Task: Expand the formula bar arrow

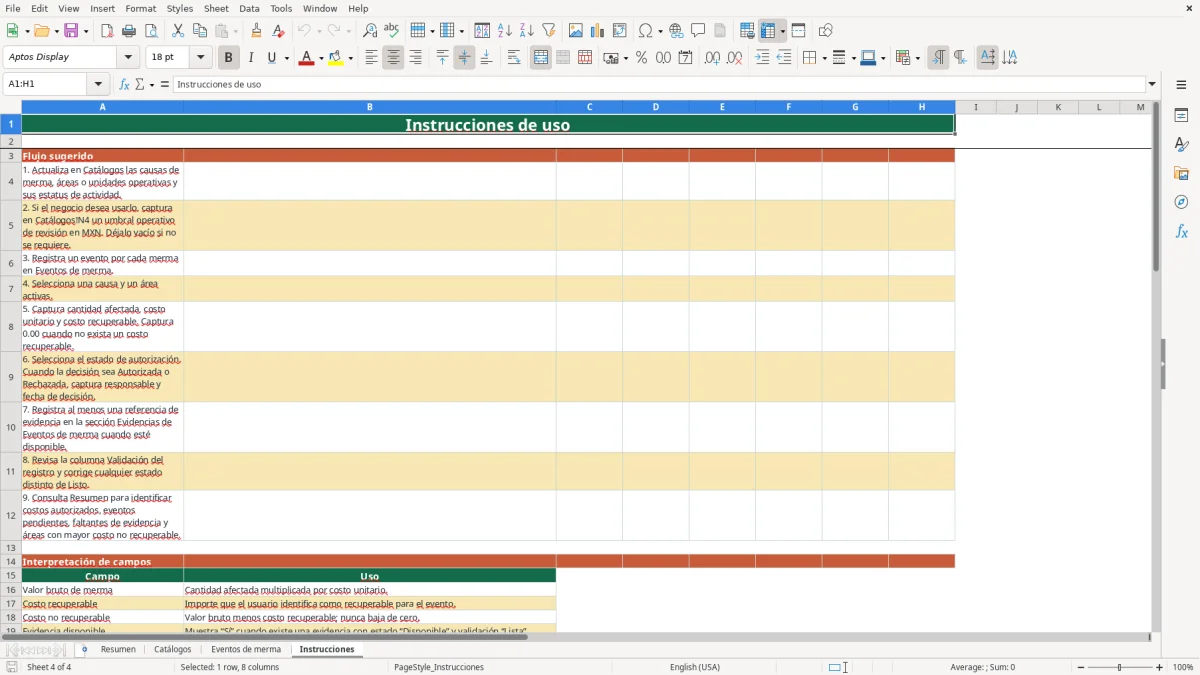Action: [1152, 84]
